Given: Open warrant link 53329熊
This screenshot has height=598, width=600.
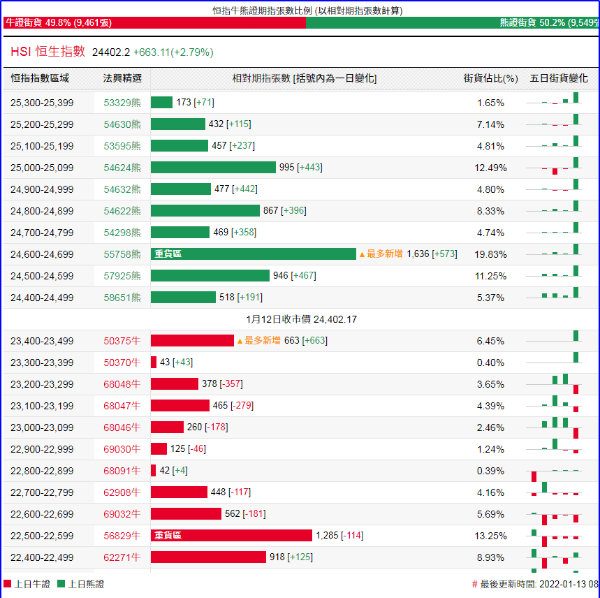Looking at the screenshot, I should pos(122,103).
